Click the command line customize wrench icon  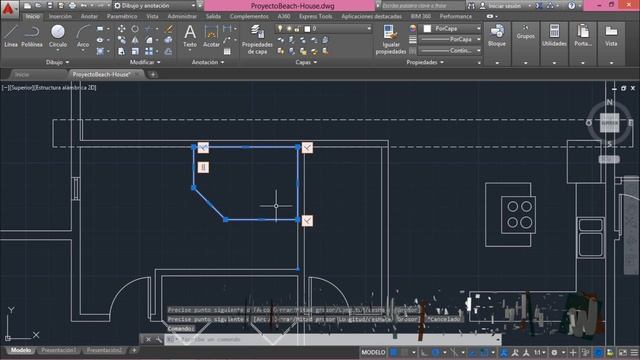click(x=159, y=339)
